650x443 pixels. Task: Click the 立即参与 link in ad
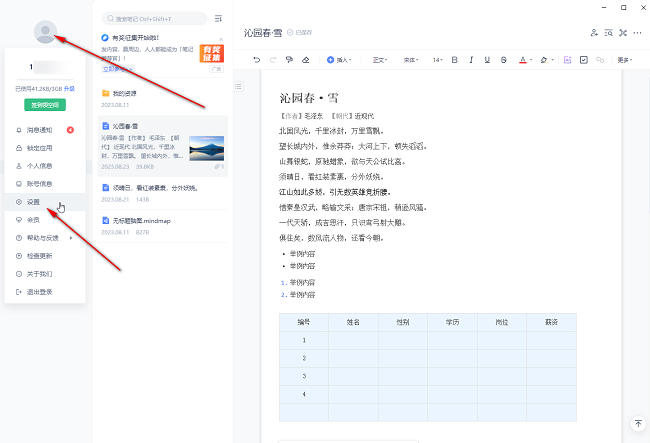pos(116,69)
